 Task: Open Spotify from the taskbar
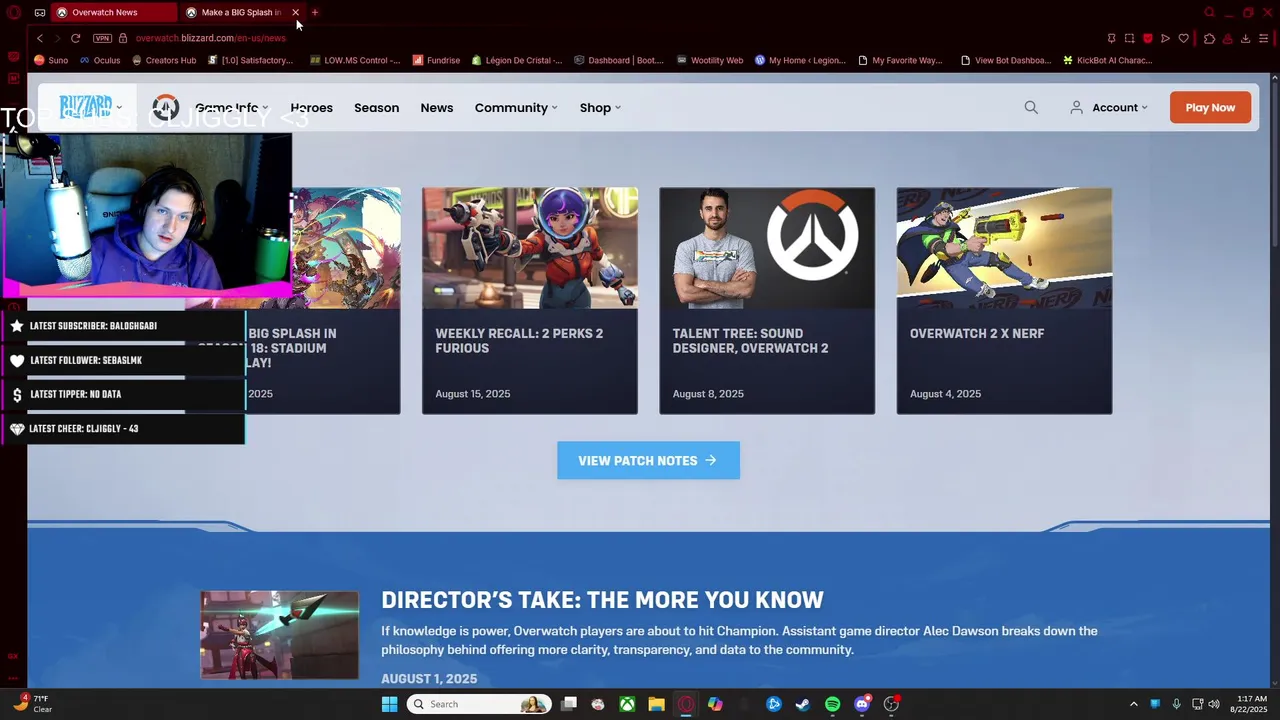pyautogui.click(x=832, y=704)
